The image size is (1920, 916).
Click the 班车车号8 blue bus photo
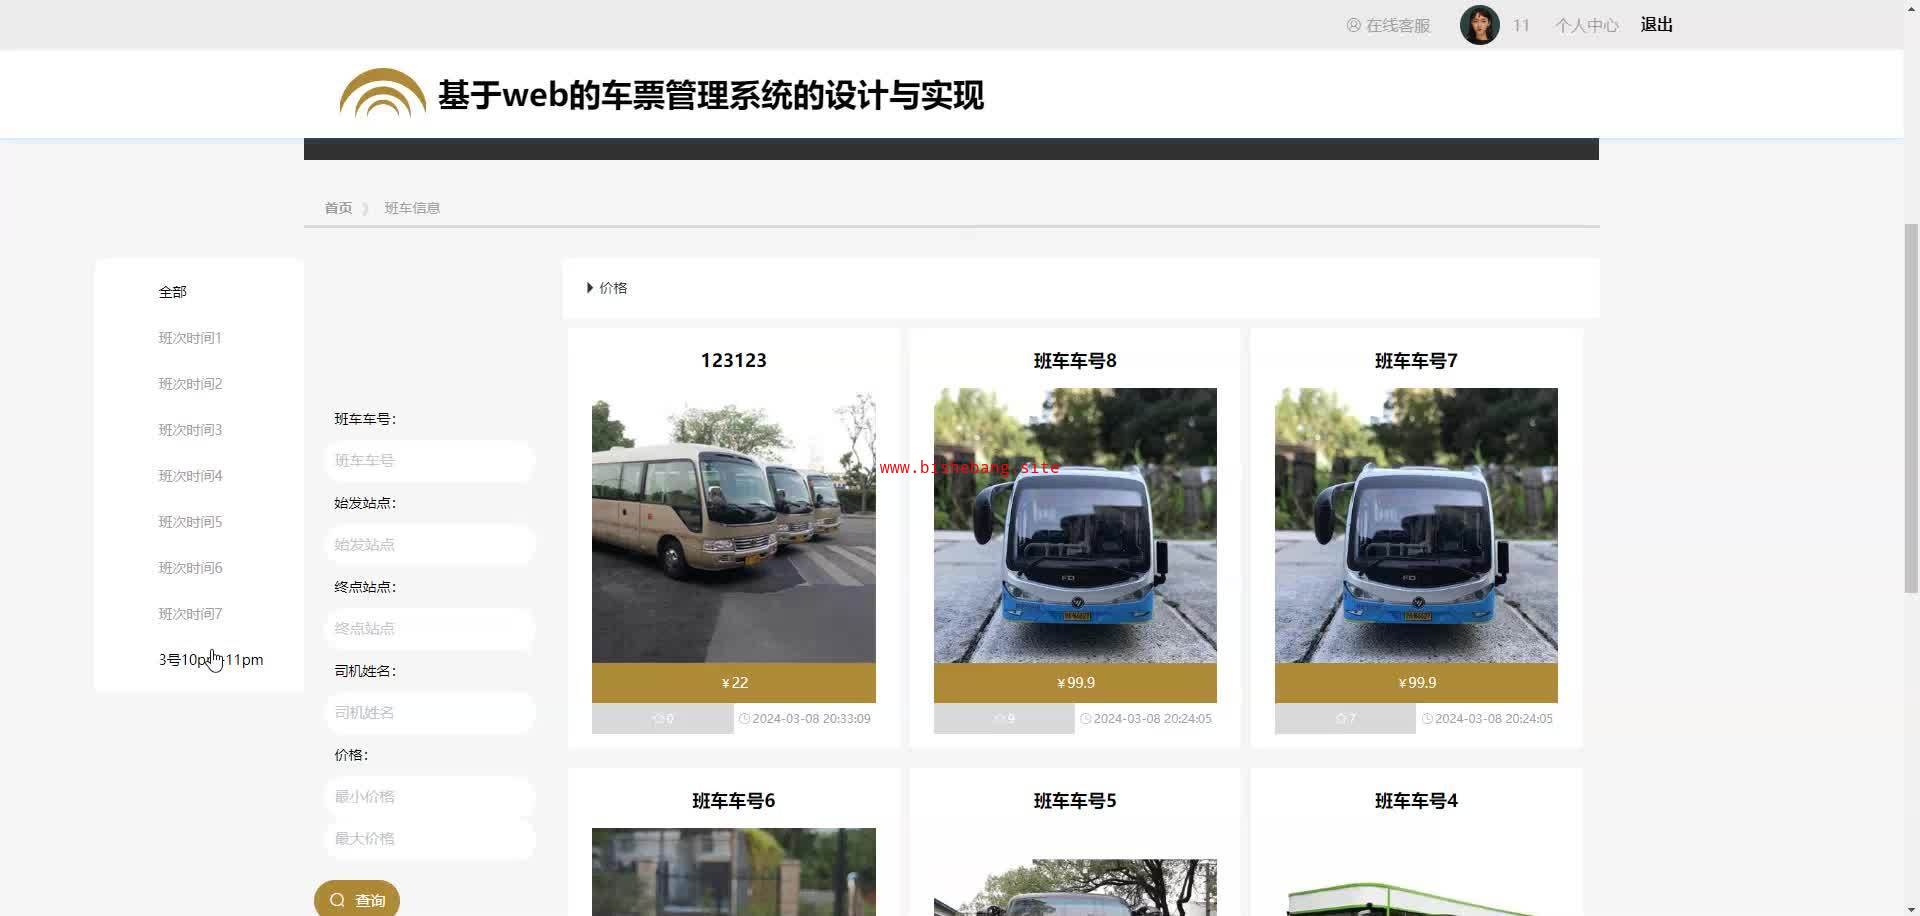[x=1075, y=526]
